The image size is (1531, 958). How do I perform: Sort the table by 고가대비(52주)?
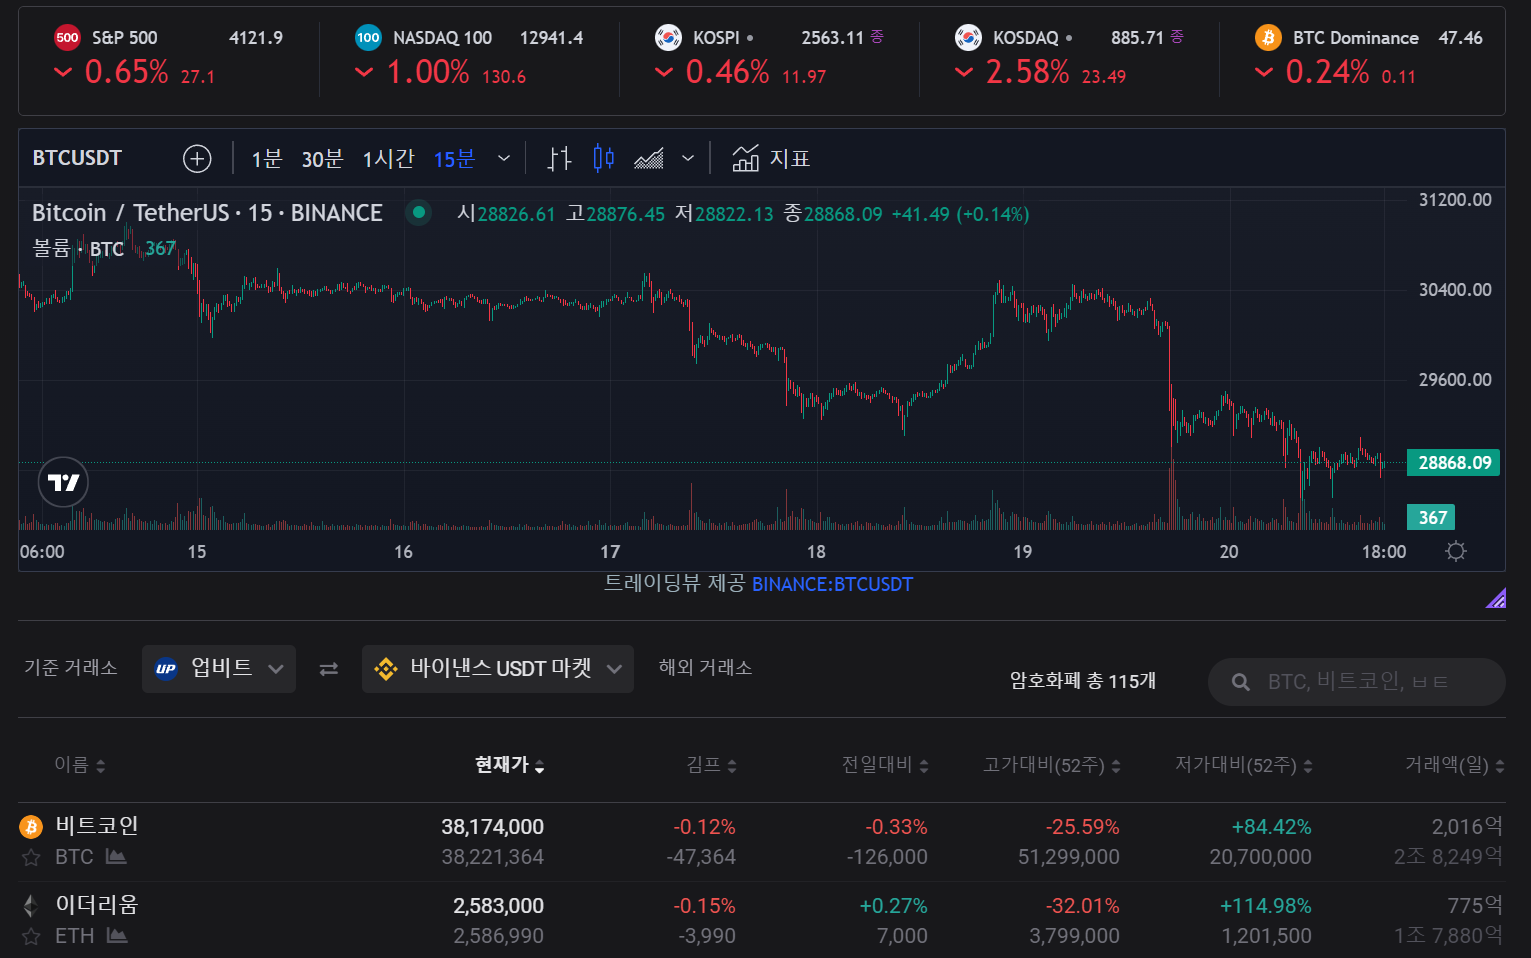[1052, 765]
